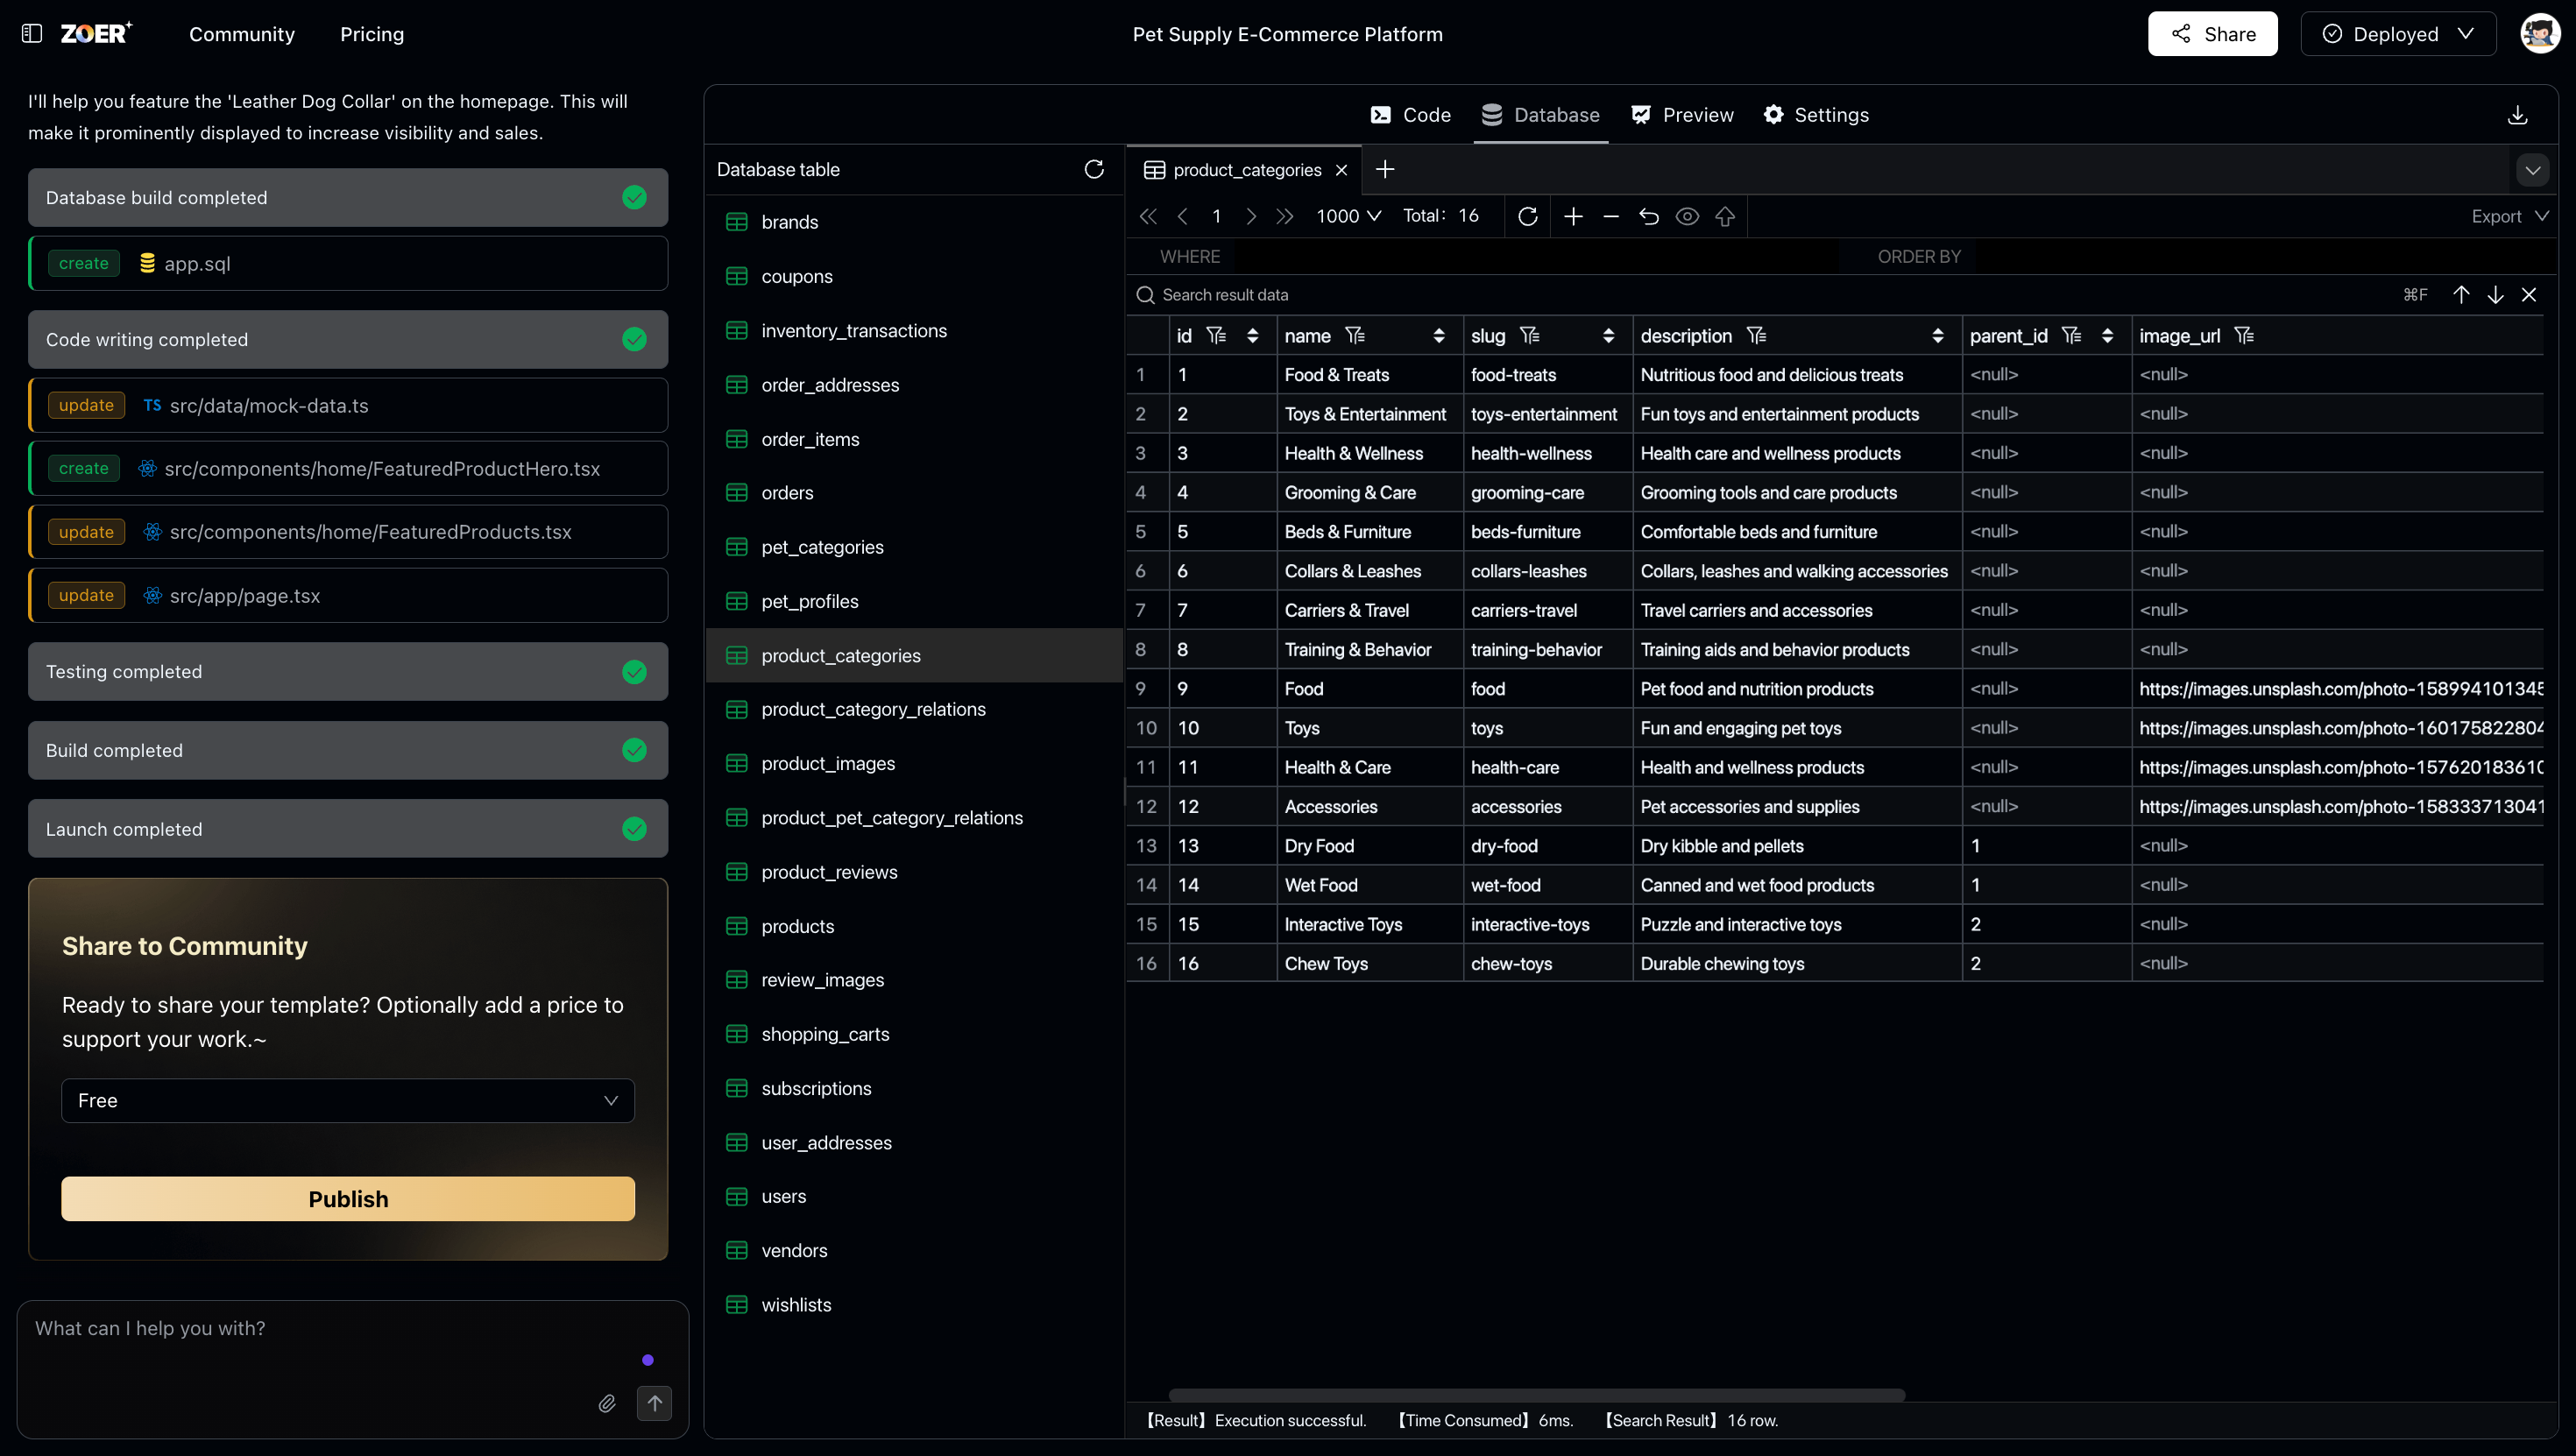Screen dimensions: 2576x1456
Task: Commit changes with the upload arrow icon
Action: (x=1726, y=216)
